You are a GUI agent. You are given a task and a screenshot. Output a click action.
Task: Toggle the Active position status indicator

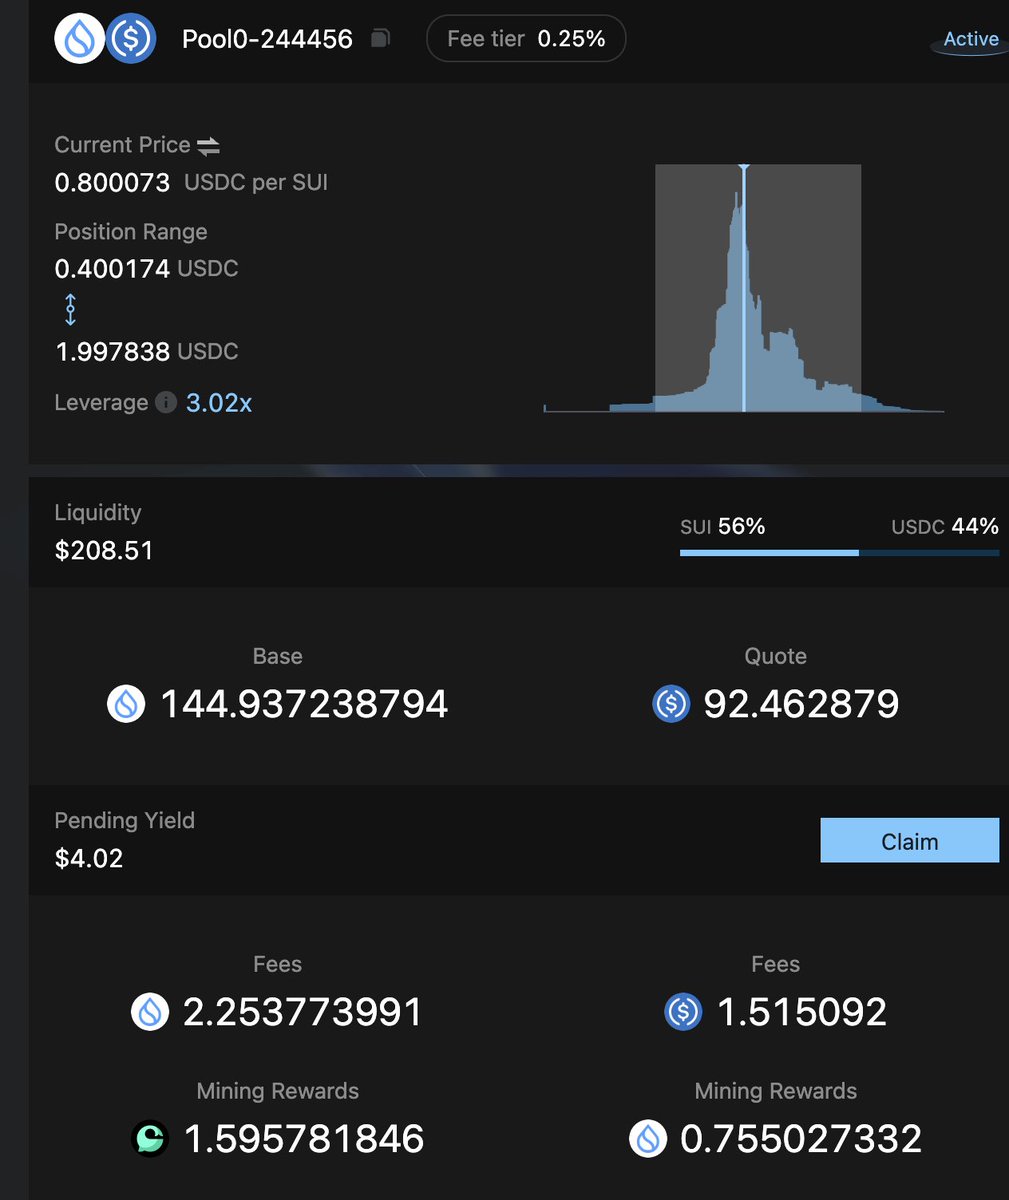click(x=969, y=39)
